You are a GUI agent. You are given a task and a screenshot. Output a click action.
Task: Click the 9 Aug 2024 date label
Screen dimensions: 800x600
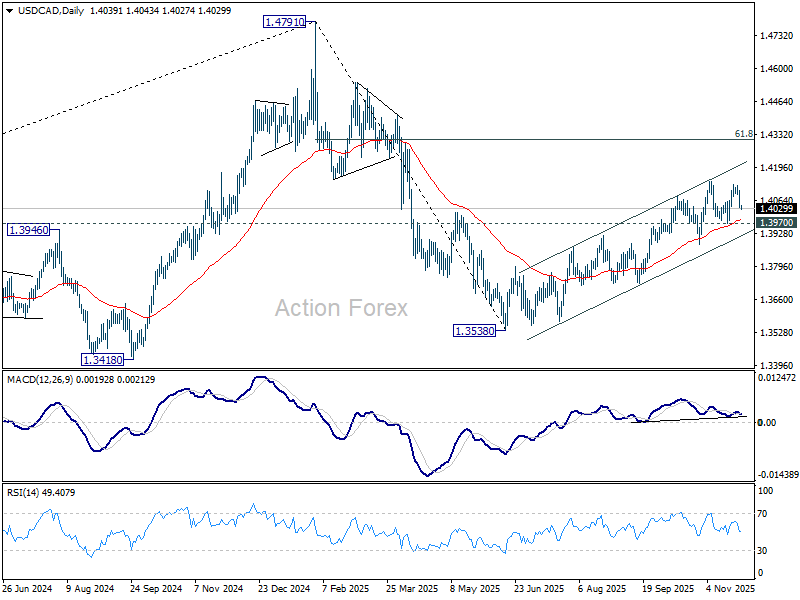(90, 588)
